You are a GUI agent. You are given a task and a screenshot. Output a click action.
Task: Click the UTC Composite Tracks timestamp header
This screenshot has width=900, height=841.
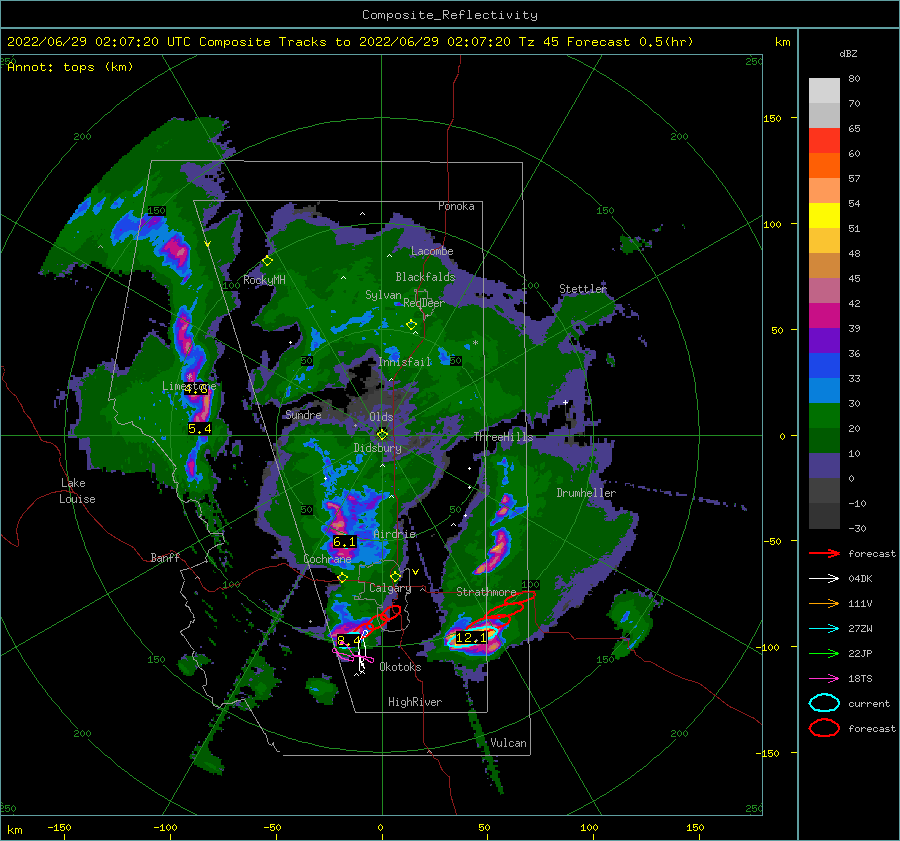click(x=350, y=42)
